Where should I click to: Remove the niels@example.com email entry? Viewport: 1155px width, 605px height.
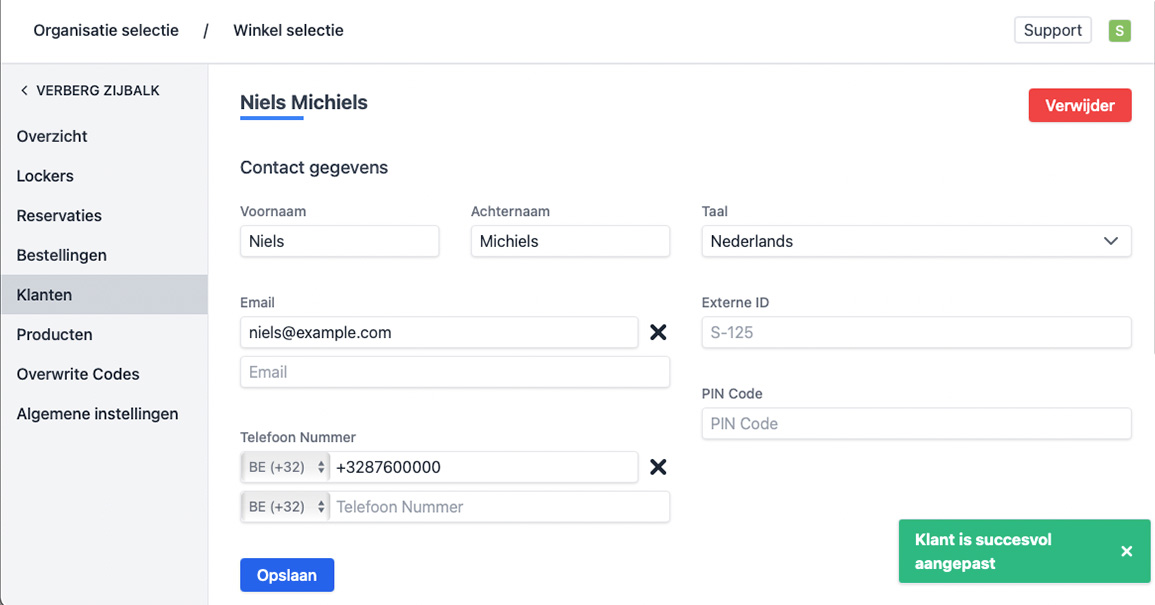coord(658,332)
